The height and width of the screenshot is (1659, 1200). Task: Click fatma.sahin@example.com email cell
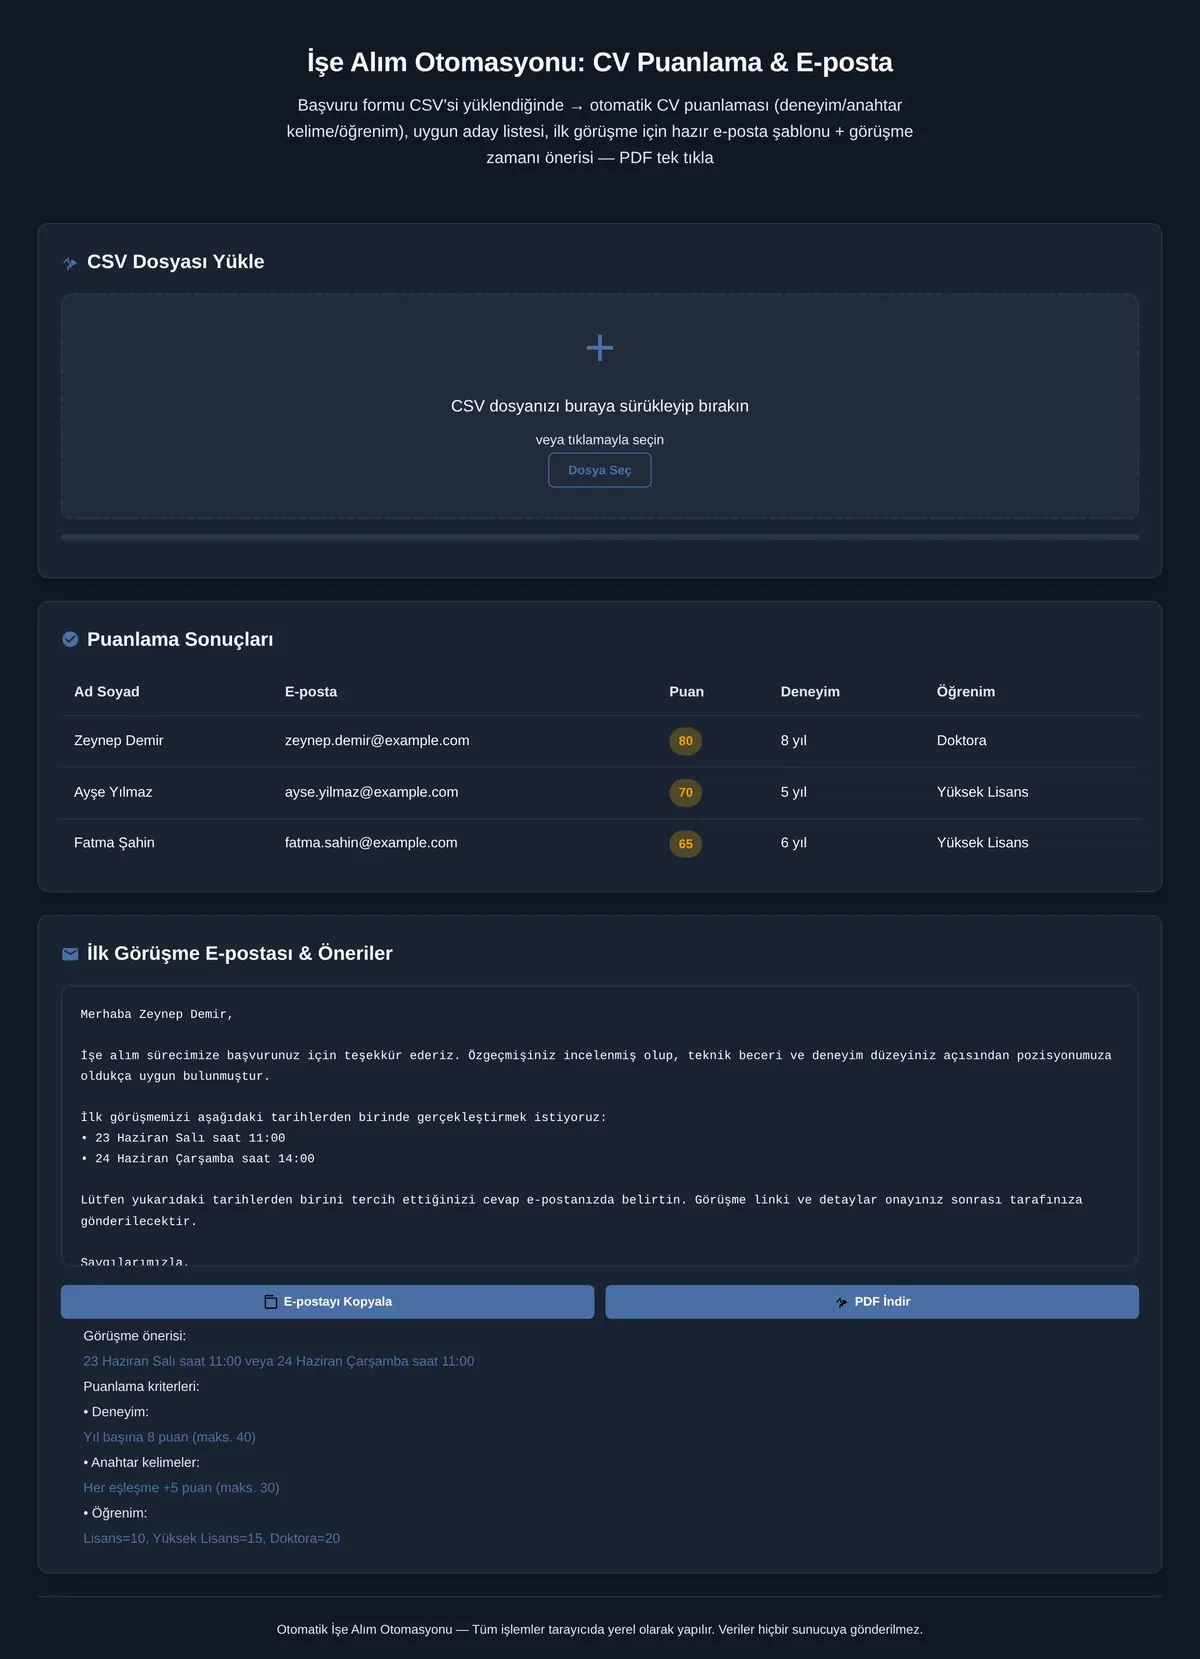click(x=371, y=843)
